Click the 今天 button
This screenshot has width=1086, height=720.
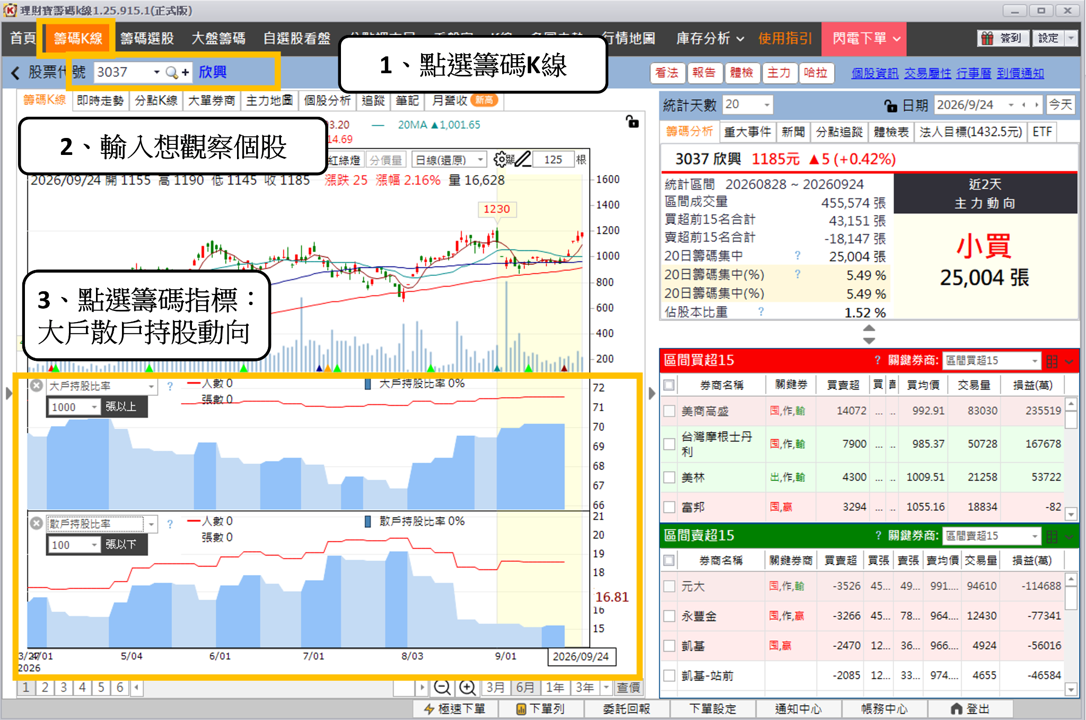point(1060,105)
